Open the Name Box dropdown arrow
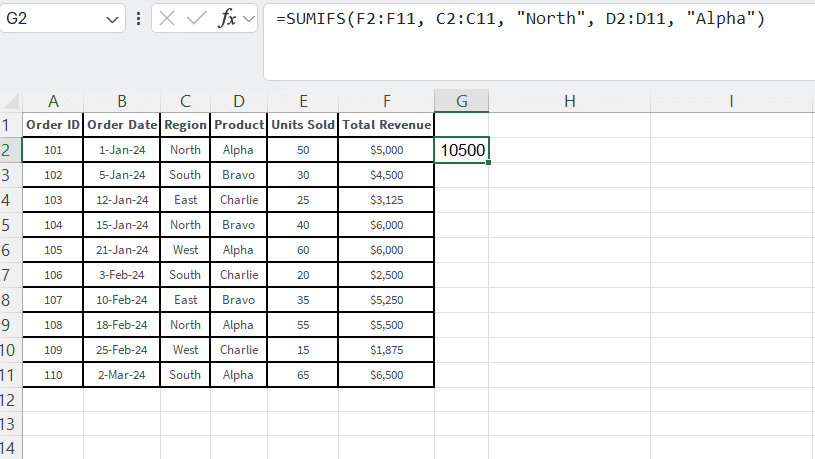 (x=112, y=20)
